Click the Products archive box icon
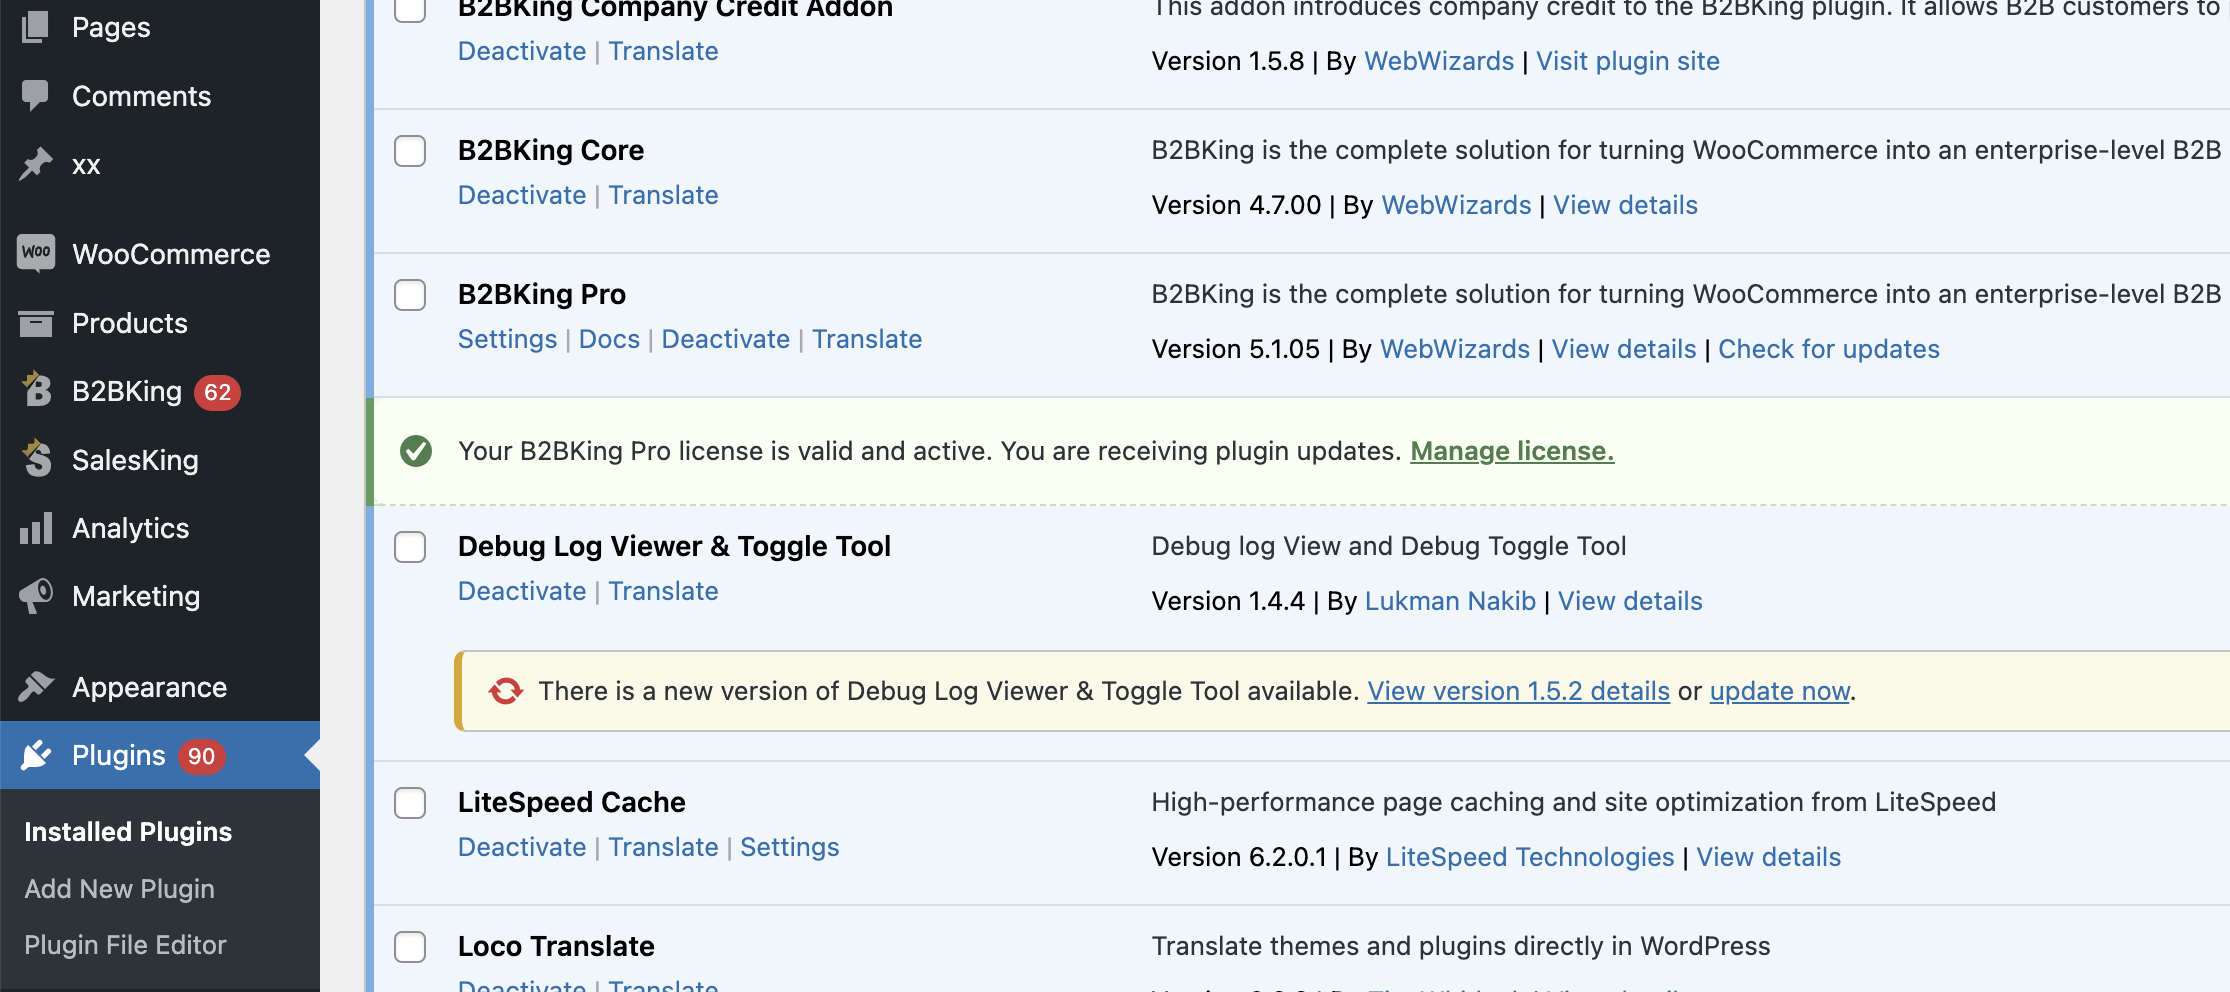Image resolution: width=2230 pixels, height=992 pixels. point(36,323)
